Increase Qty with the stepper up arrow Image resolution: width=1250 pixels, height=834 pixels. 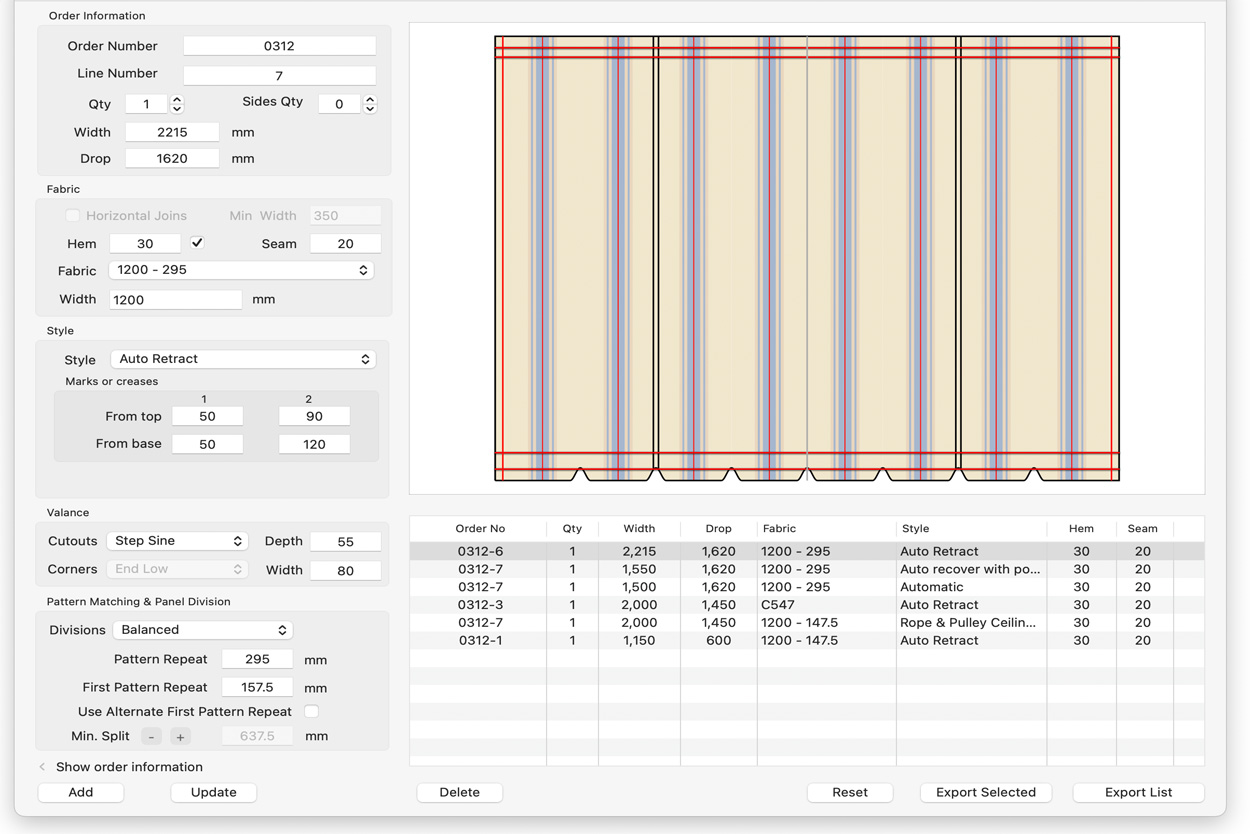[x=177, y=99]
